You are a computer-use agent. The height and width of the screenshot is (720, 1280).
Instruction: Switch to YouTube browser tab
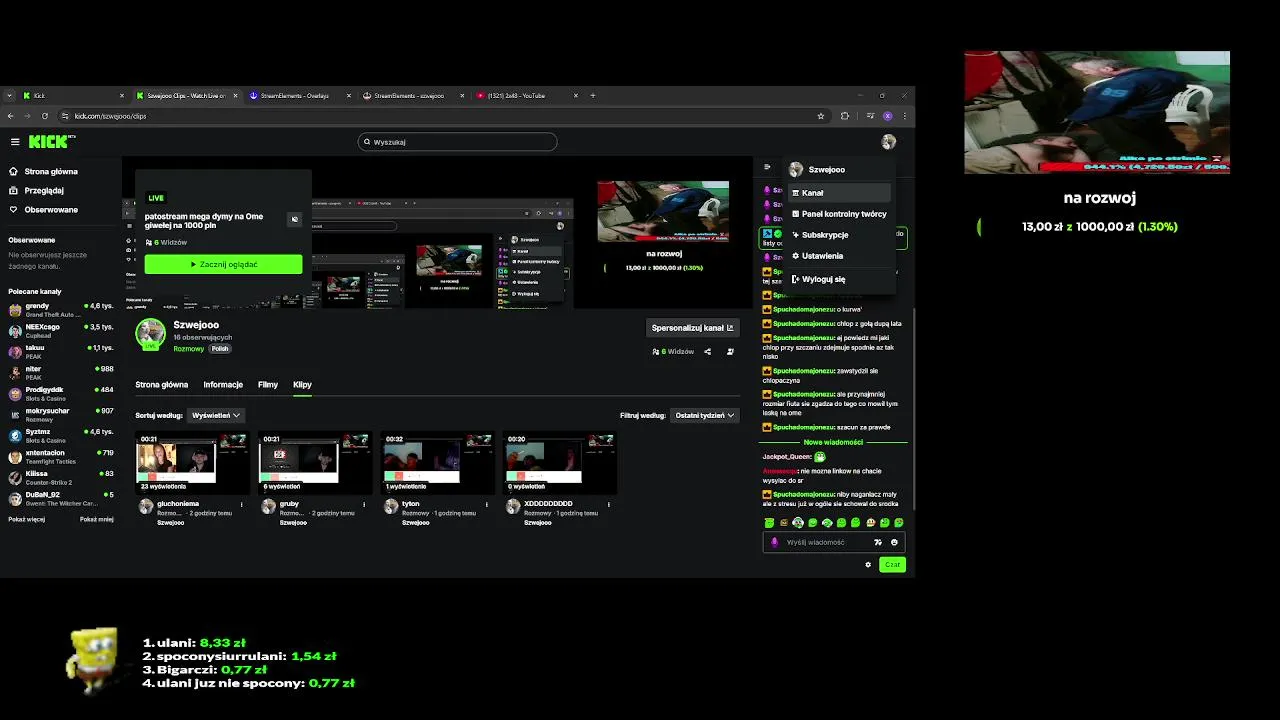click(525, 96)
